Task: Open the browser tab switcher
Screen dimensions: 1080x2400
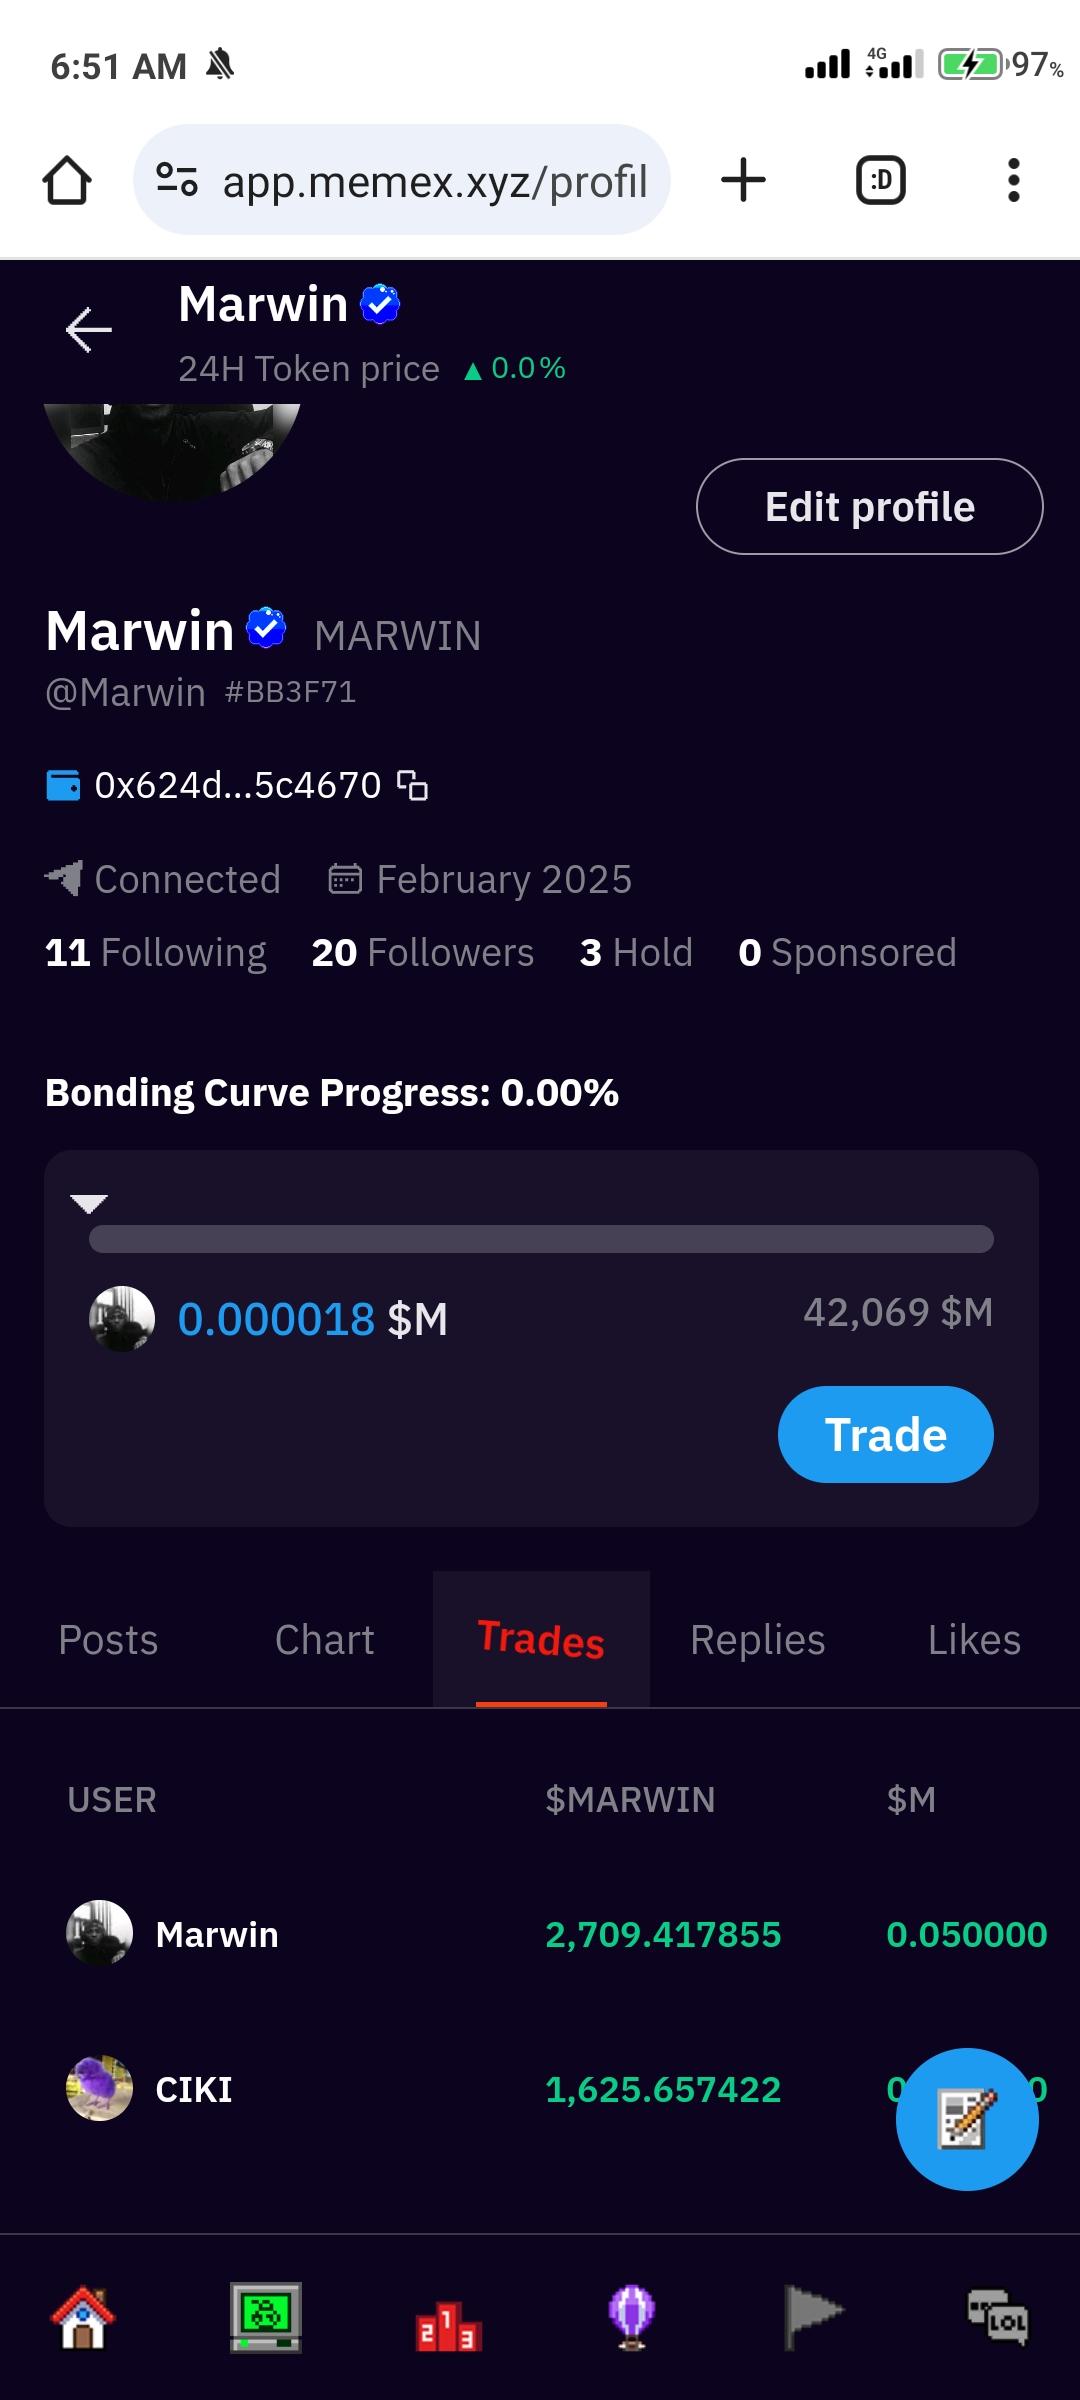Action: (880, 181)
